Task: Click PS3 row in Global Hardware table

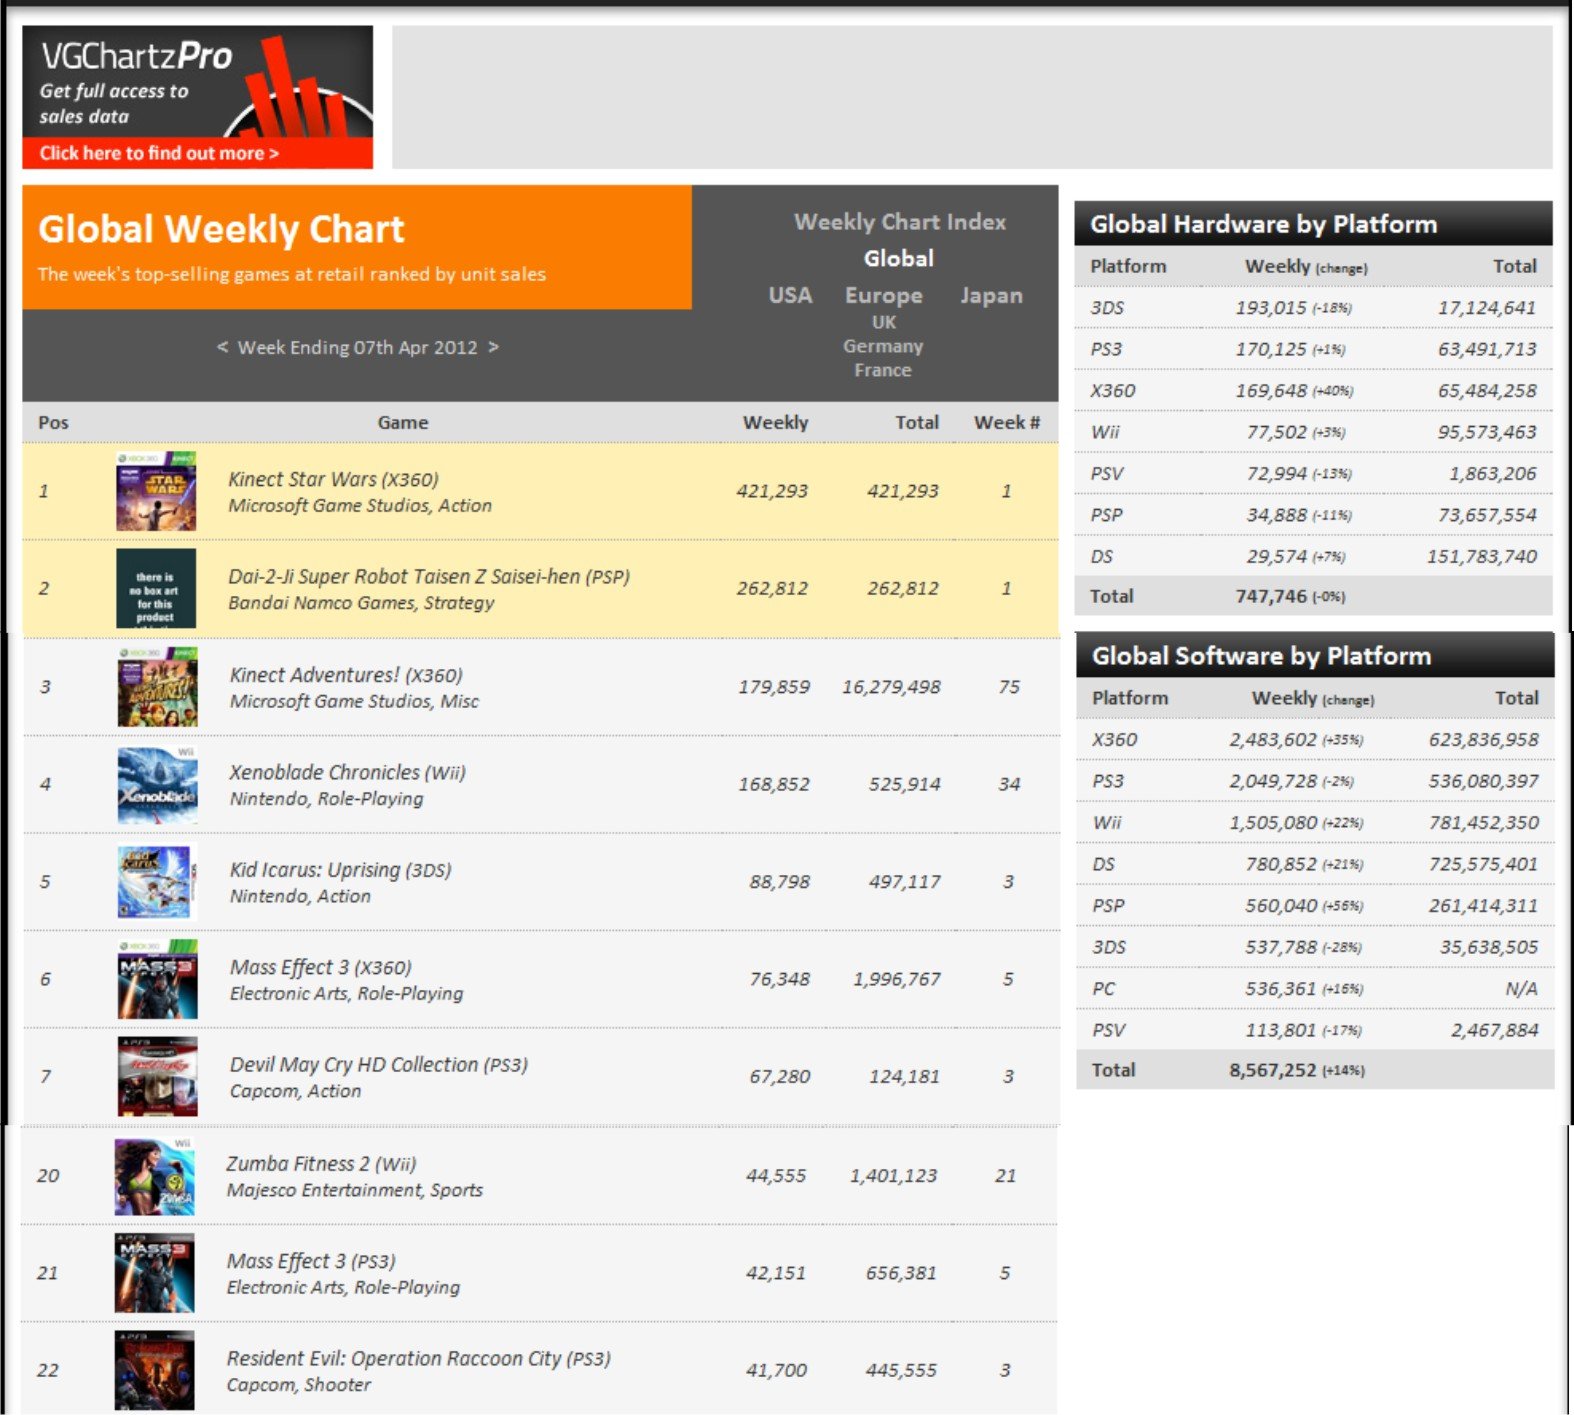Action: (1313, 349)
